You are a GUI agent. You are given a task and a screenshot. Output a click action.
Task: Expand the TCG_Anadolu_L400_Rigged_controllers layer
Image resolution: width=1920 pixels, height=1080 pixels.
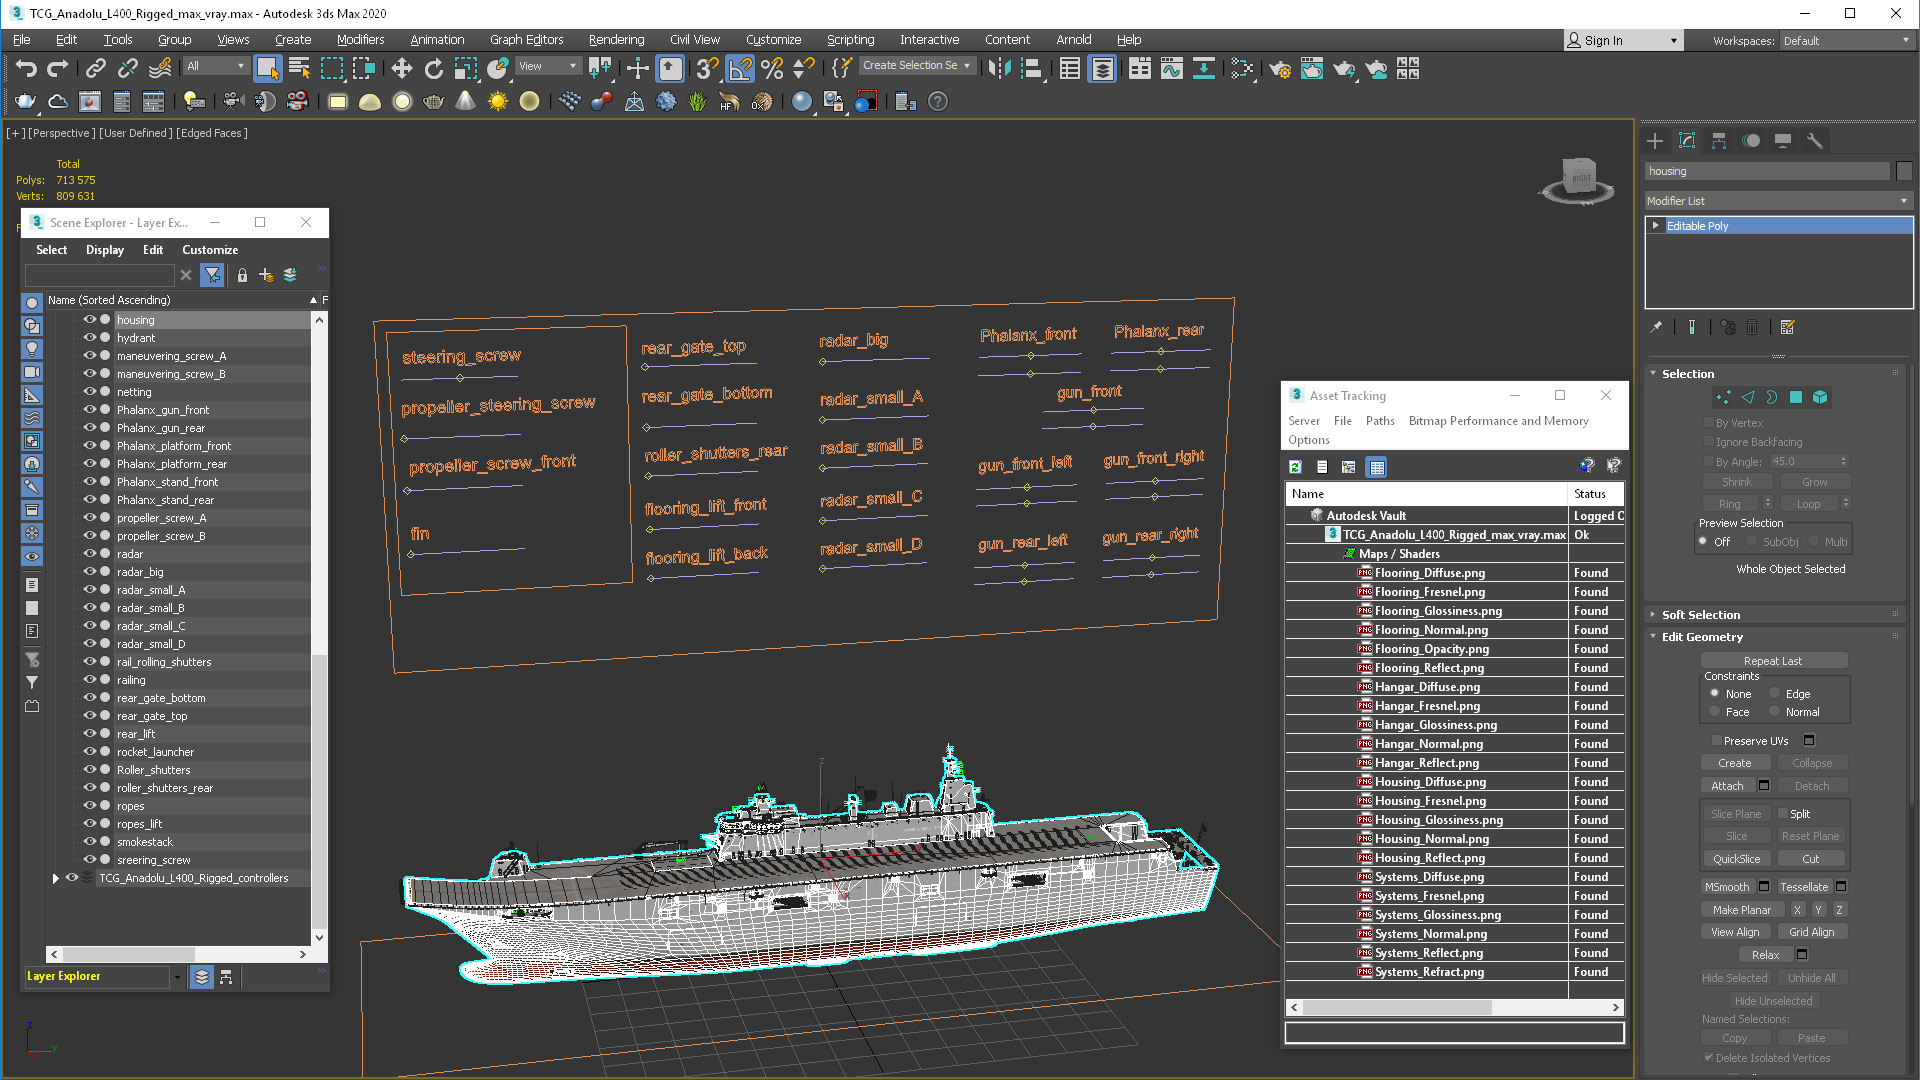(x=56, y=878)
